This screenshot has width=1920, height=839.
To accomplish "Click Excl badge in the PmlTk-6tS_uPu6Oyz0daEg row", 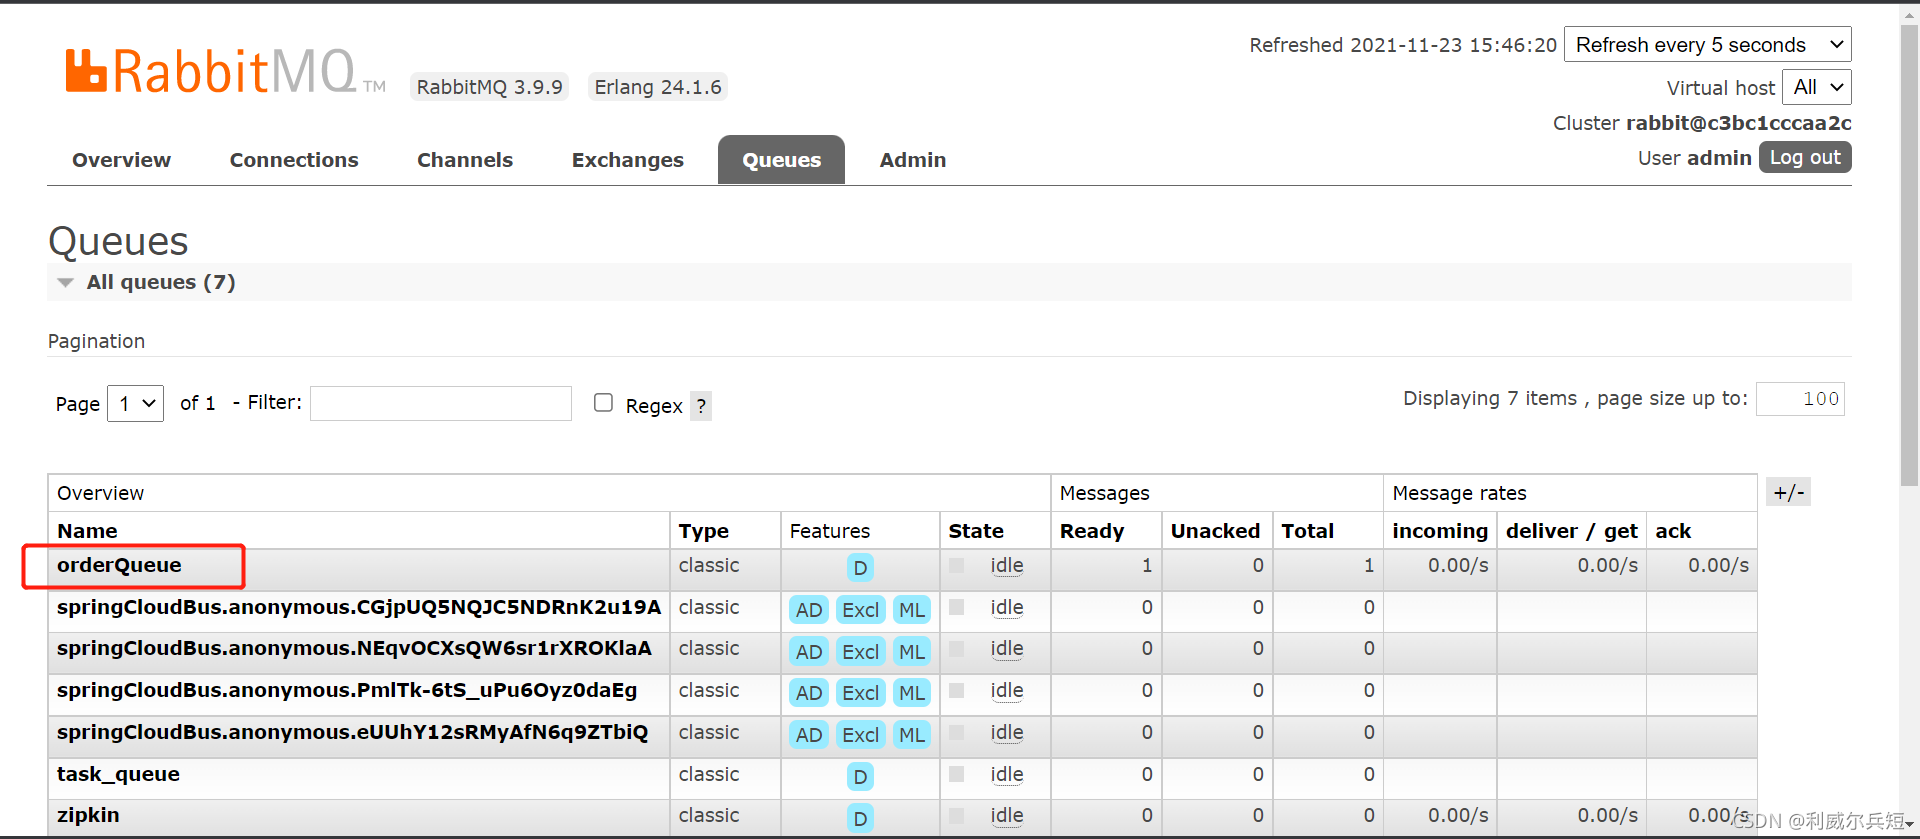I will 860,693.
